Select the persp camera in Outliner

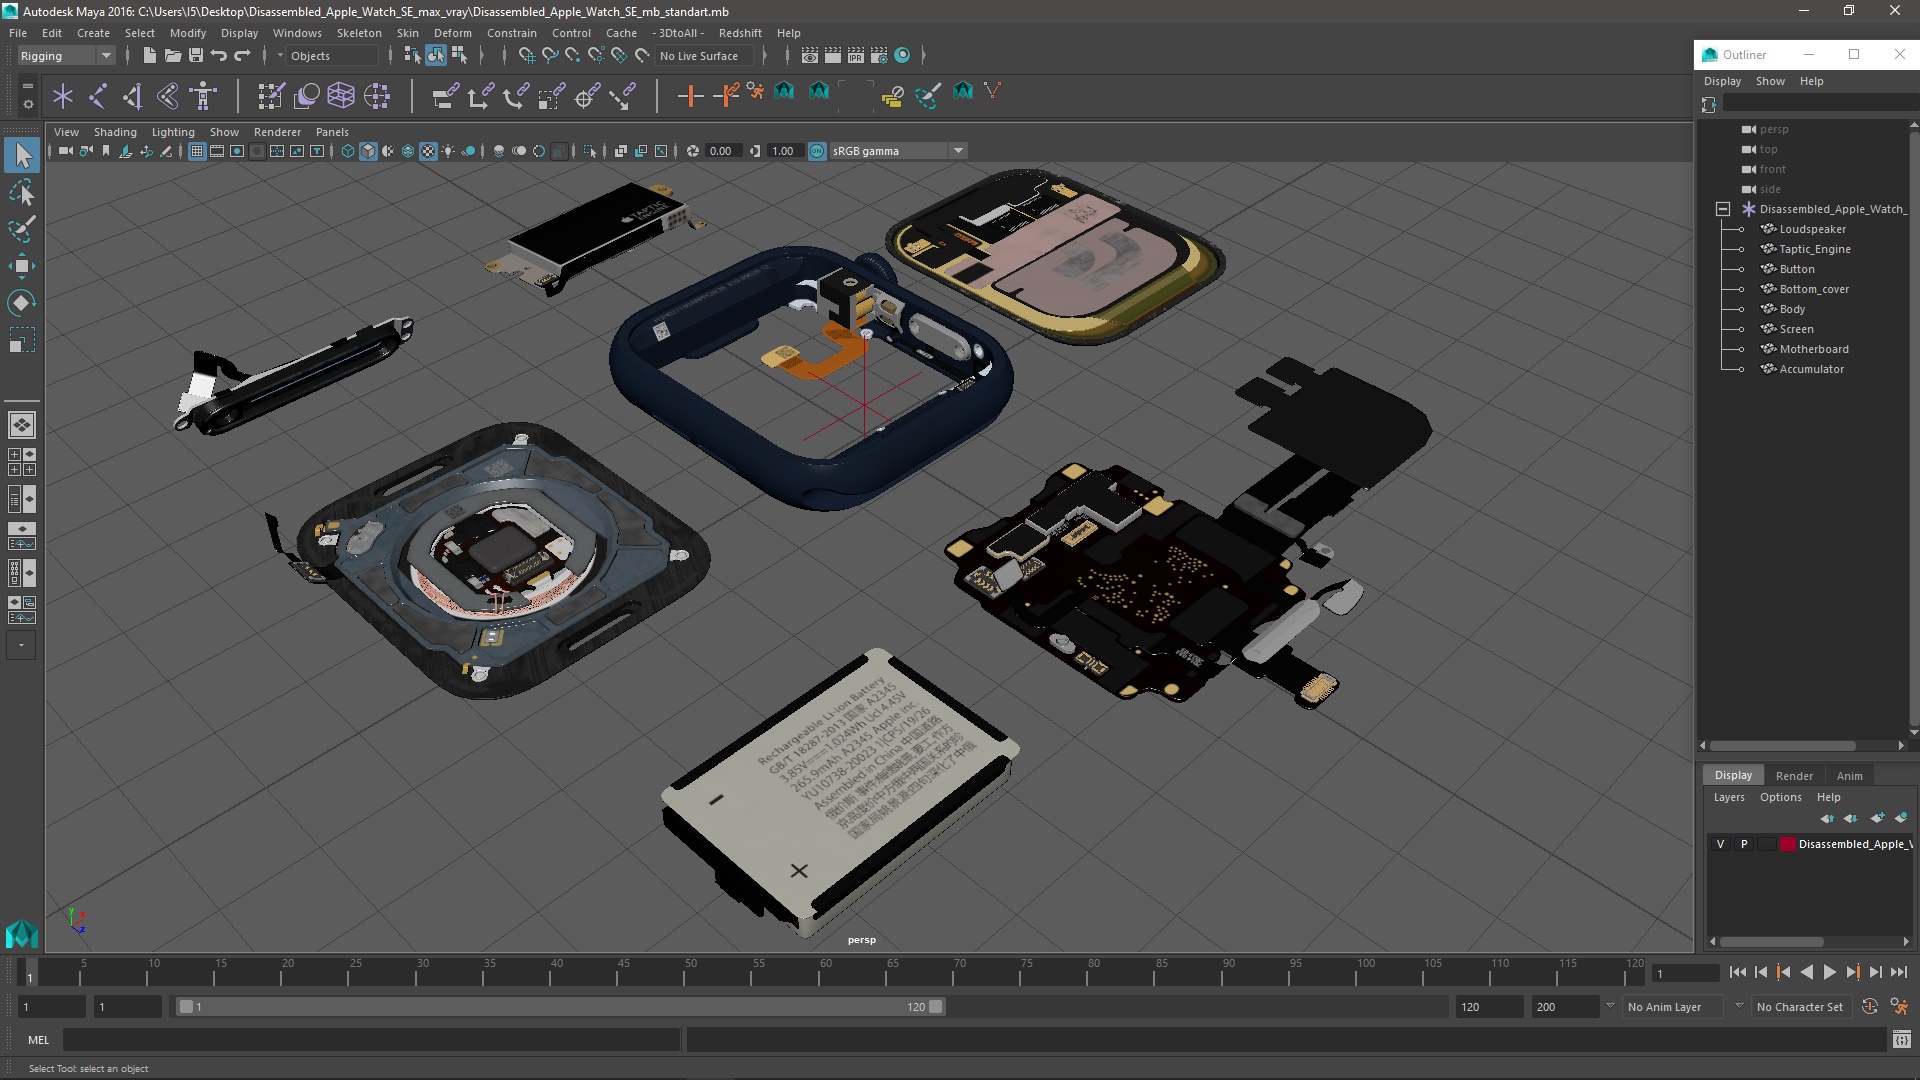click(1774, 129)
